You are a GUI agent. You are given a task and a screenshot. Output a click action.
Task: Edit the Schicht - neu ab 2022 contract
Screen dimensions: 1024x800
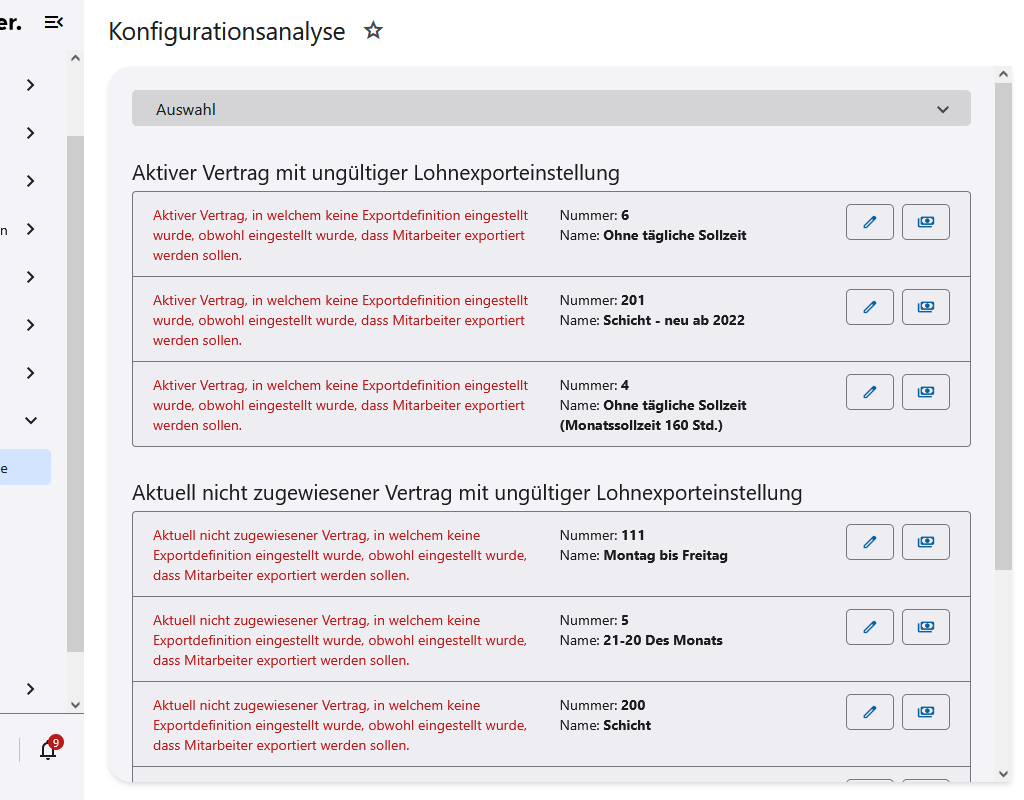click(x=869, y=307)
